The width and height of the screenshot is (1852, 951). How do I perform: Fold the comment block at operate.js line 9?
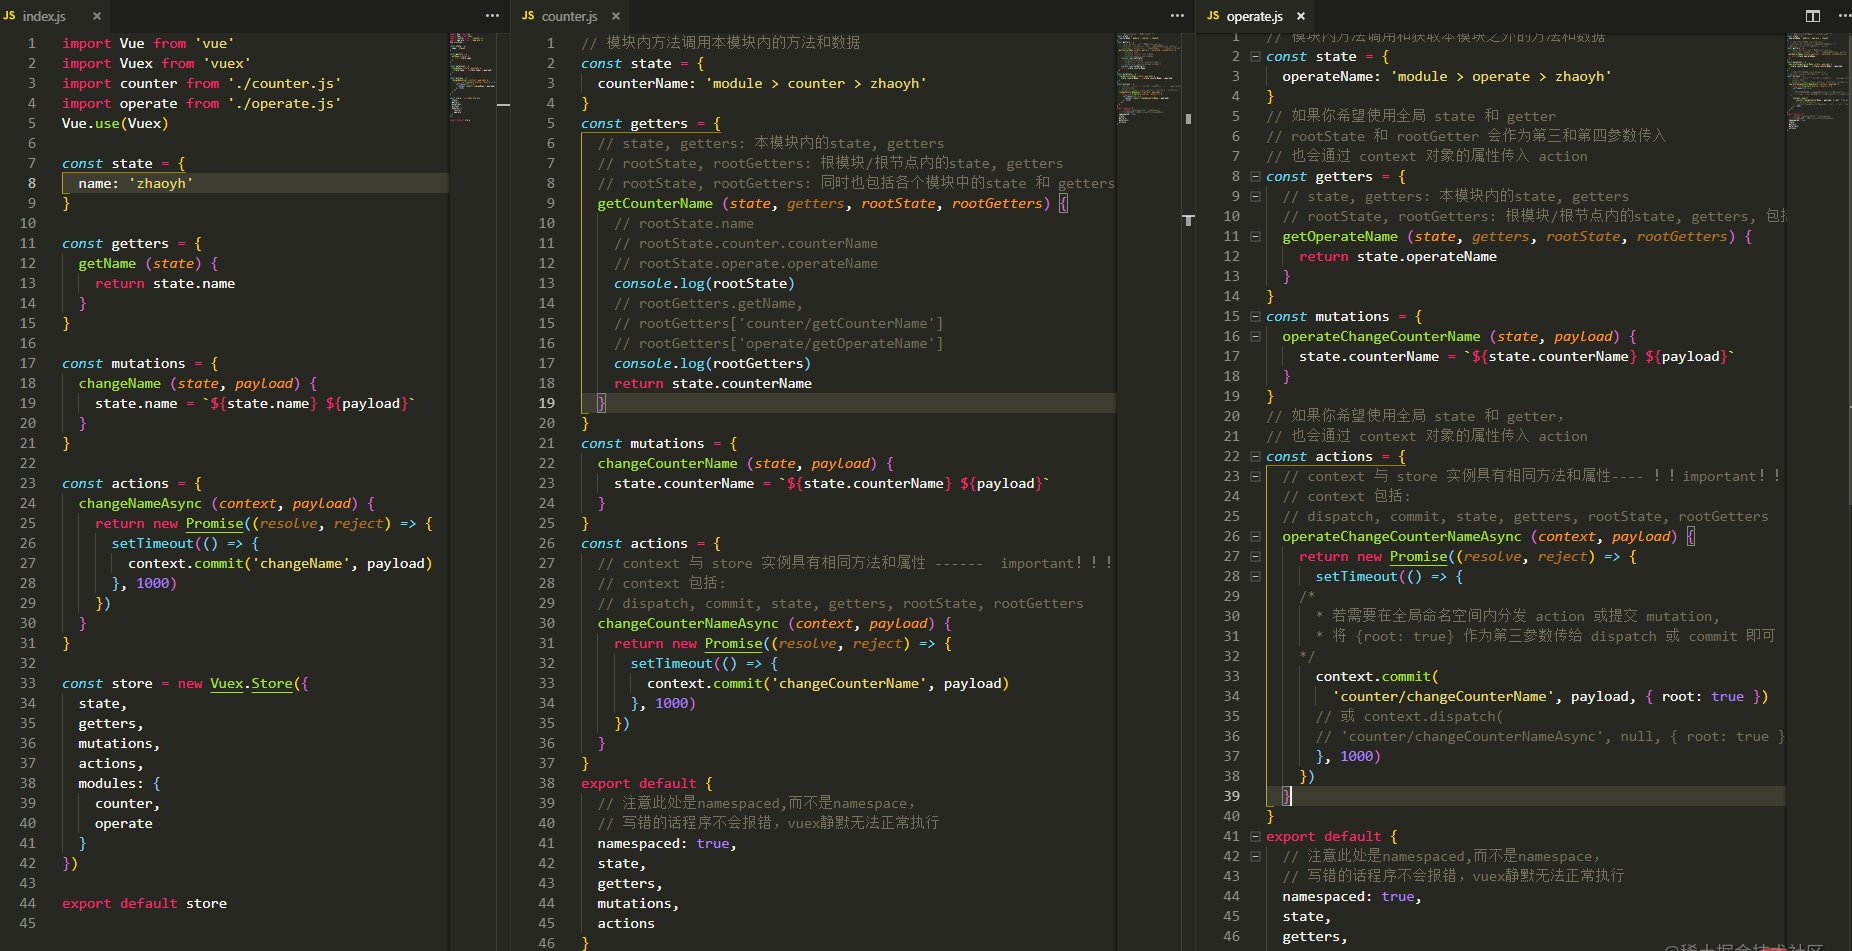1255,197
